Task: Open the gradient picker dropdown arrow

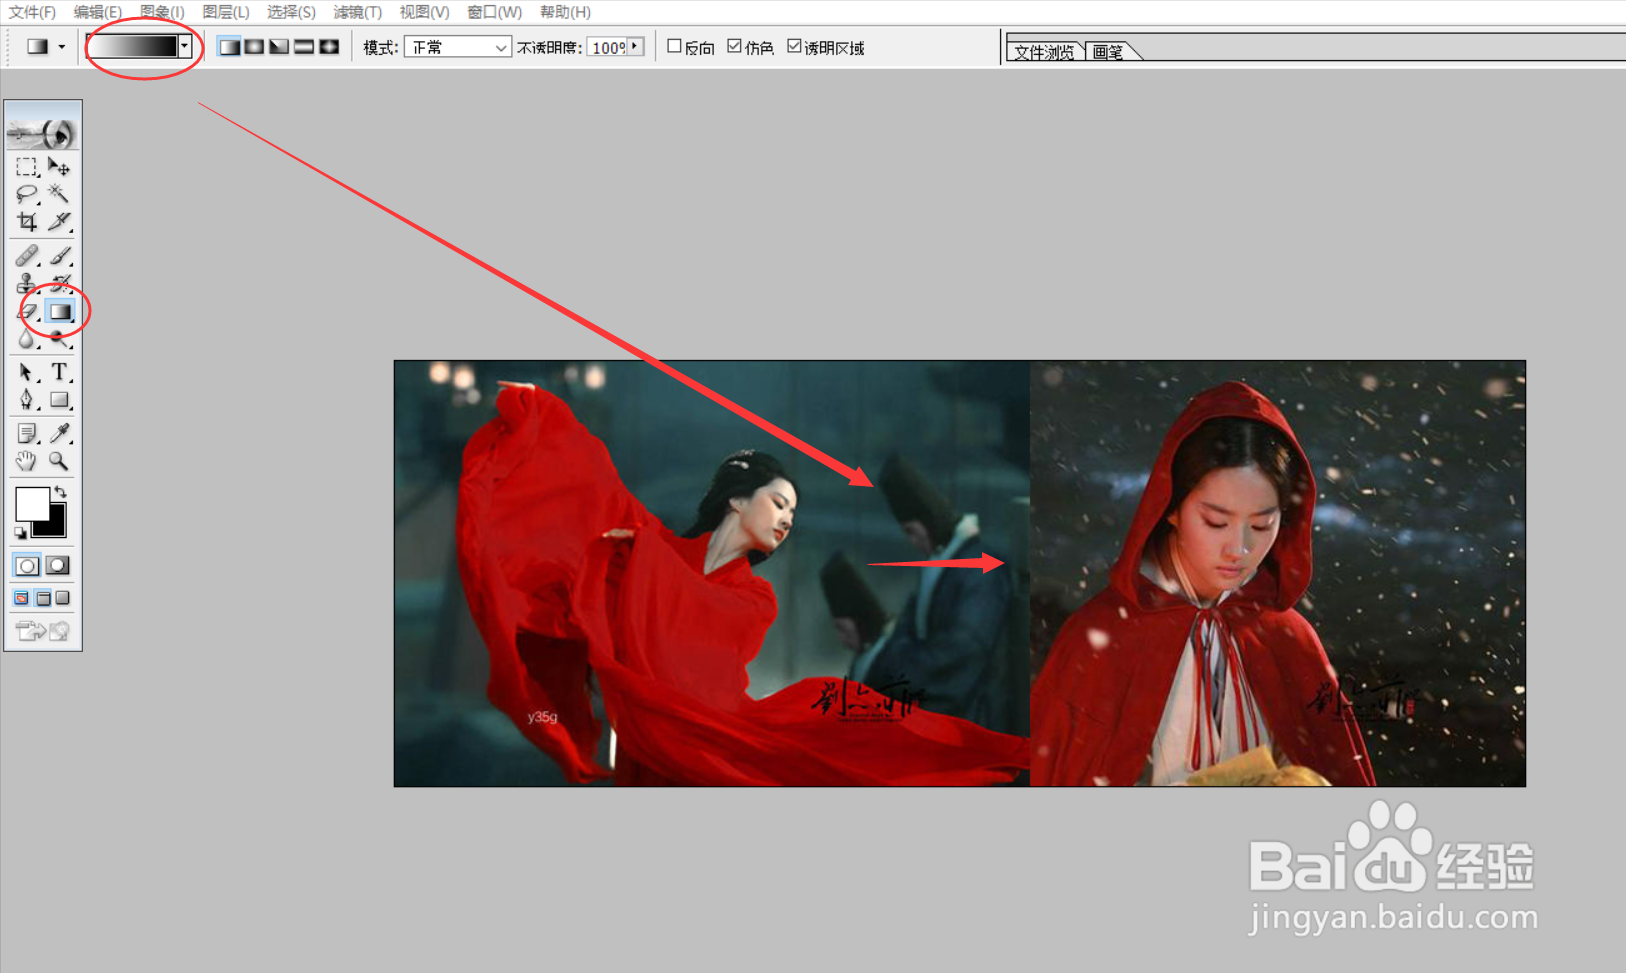Action: [x=184, y=46]
